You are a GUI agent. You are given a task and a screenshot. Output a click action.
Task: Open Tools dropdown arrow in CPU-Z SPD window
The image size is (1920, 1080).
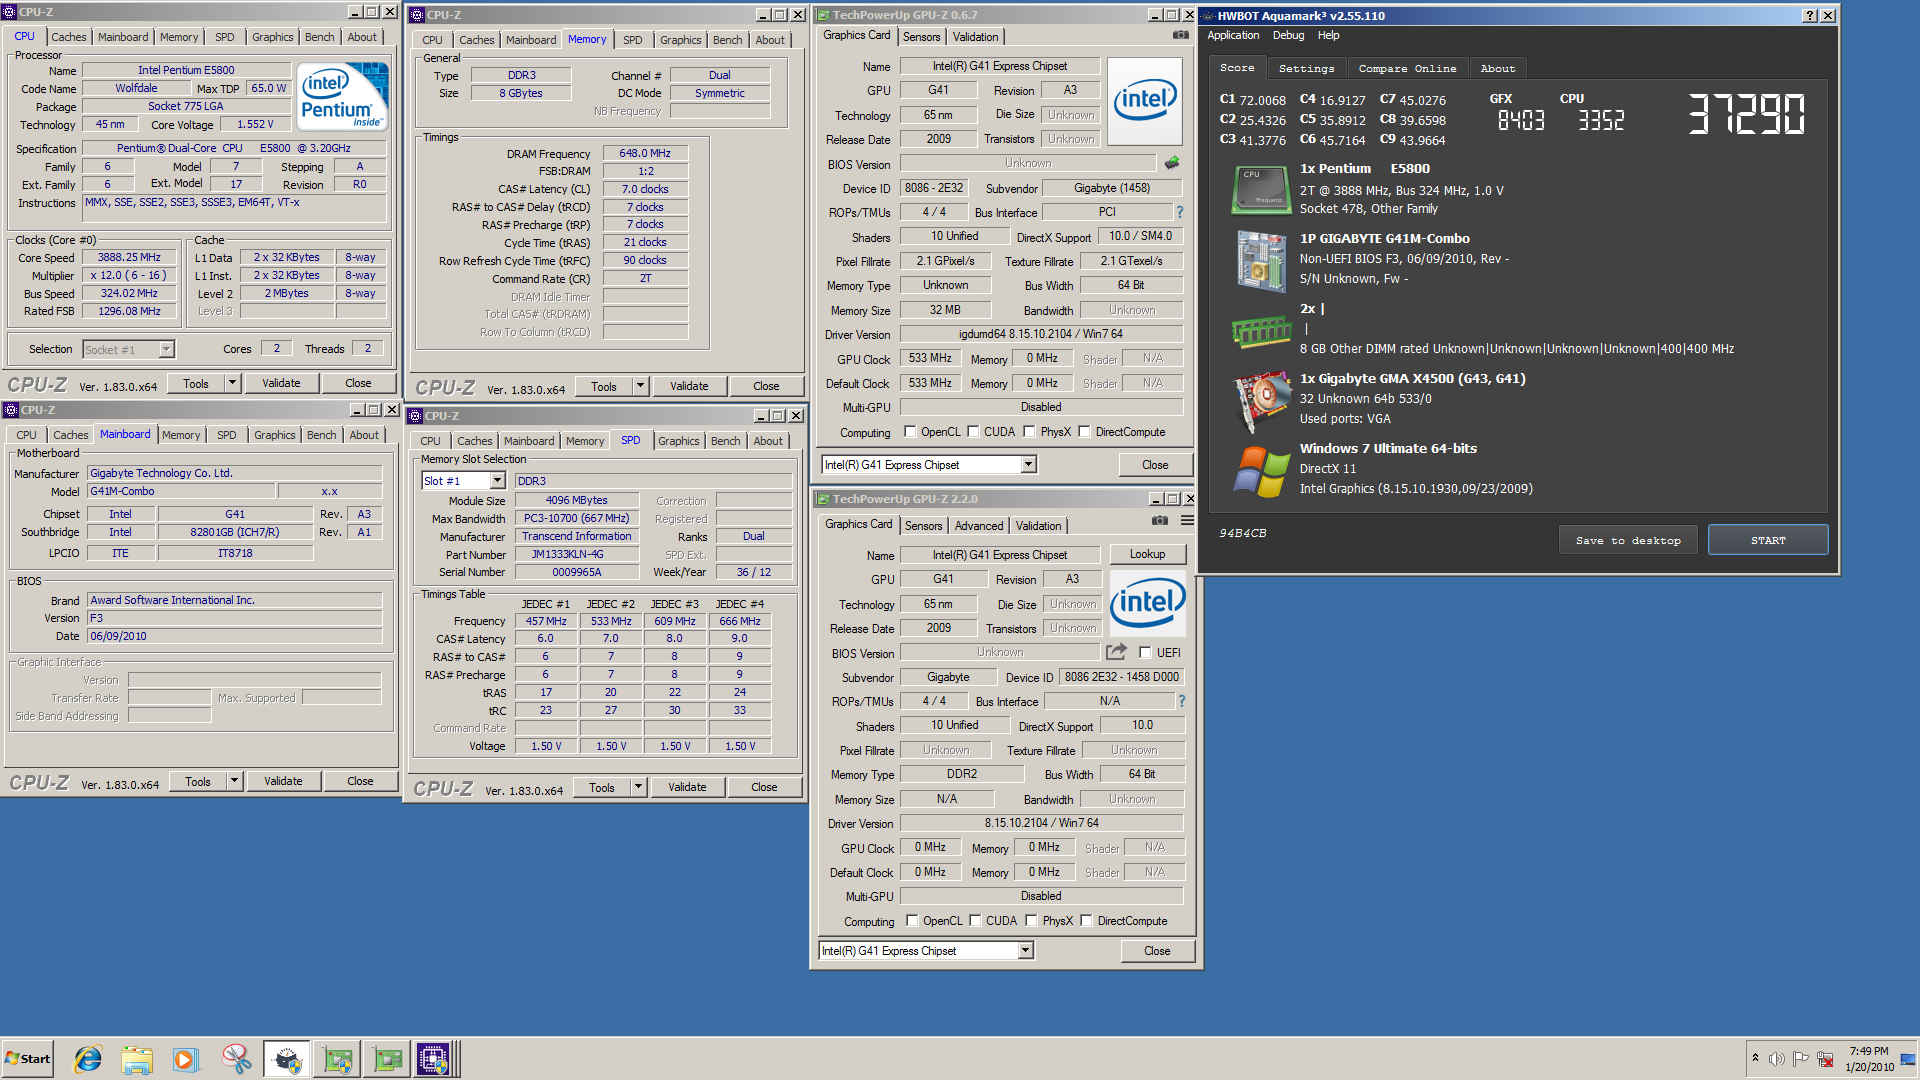(x=638, y=787)
